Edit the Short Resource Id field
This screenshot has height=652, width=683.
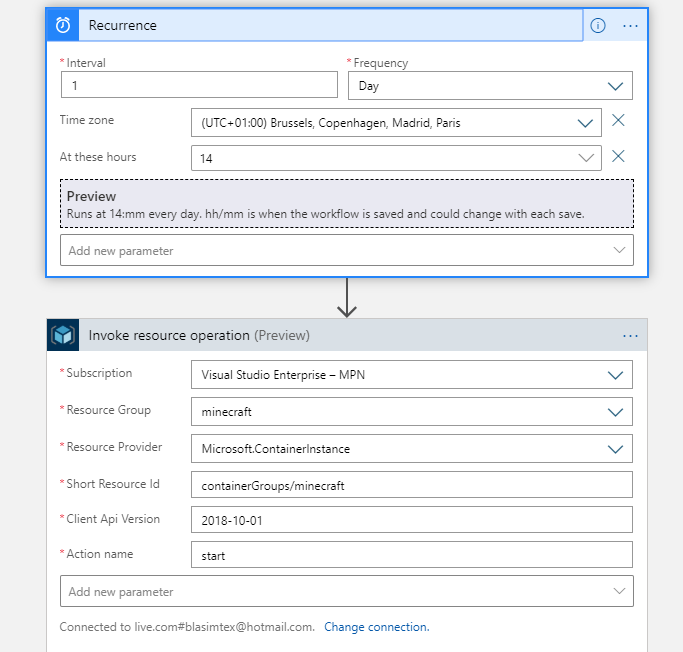click(411, 485)
